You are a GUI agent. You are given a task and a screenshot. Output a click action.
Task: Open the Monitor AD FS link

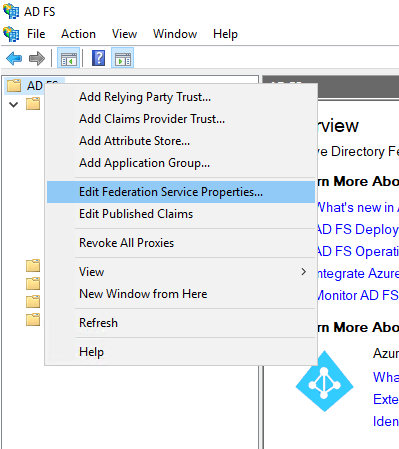pyautogui.click(x=358, y=295)
